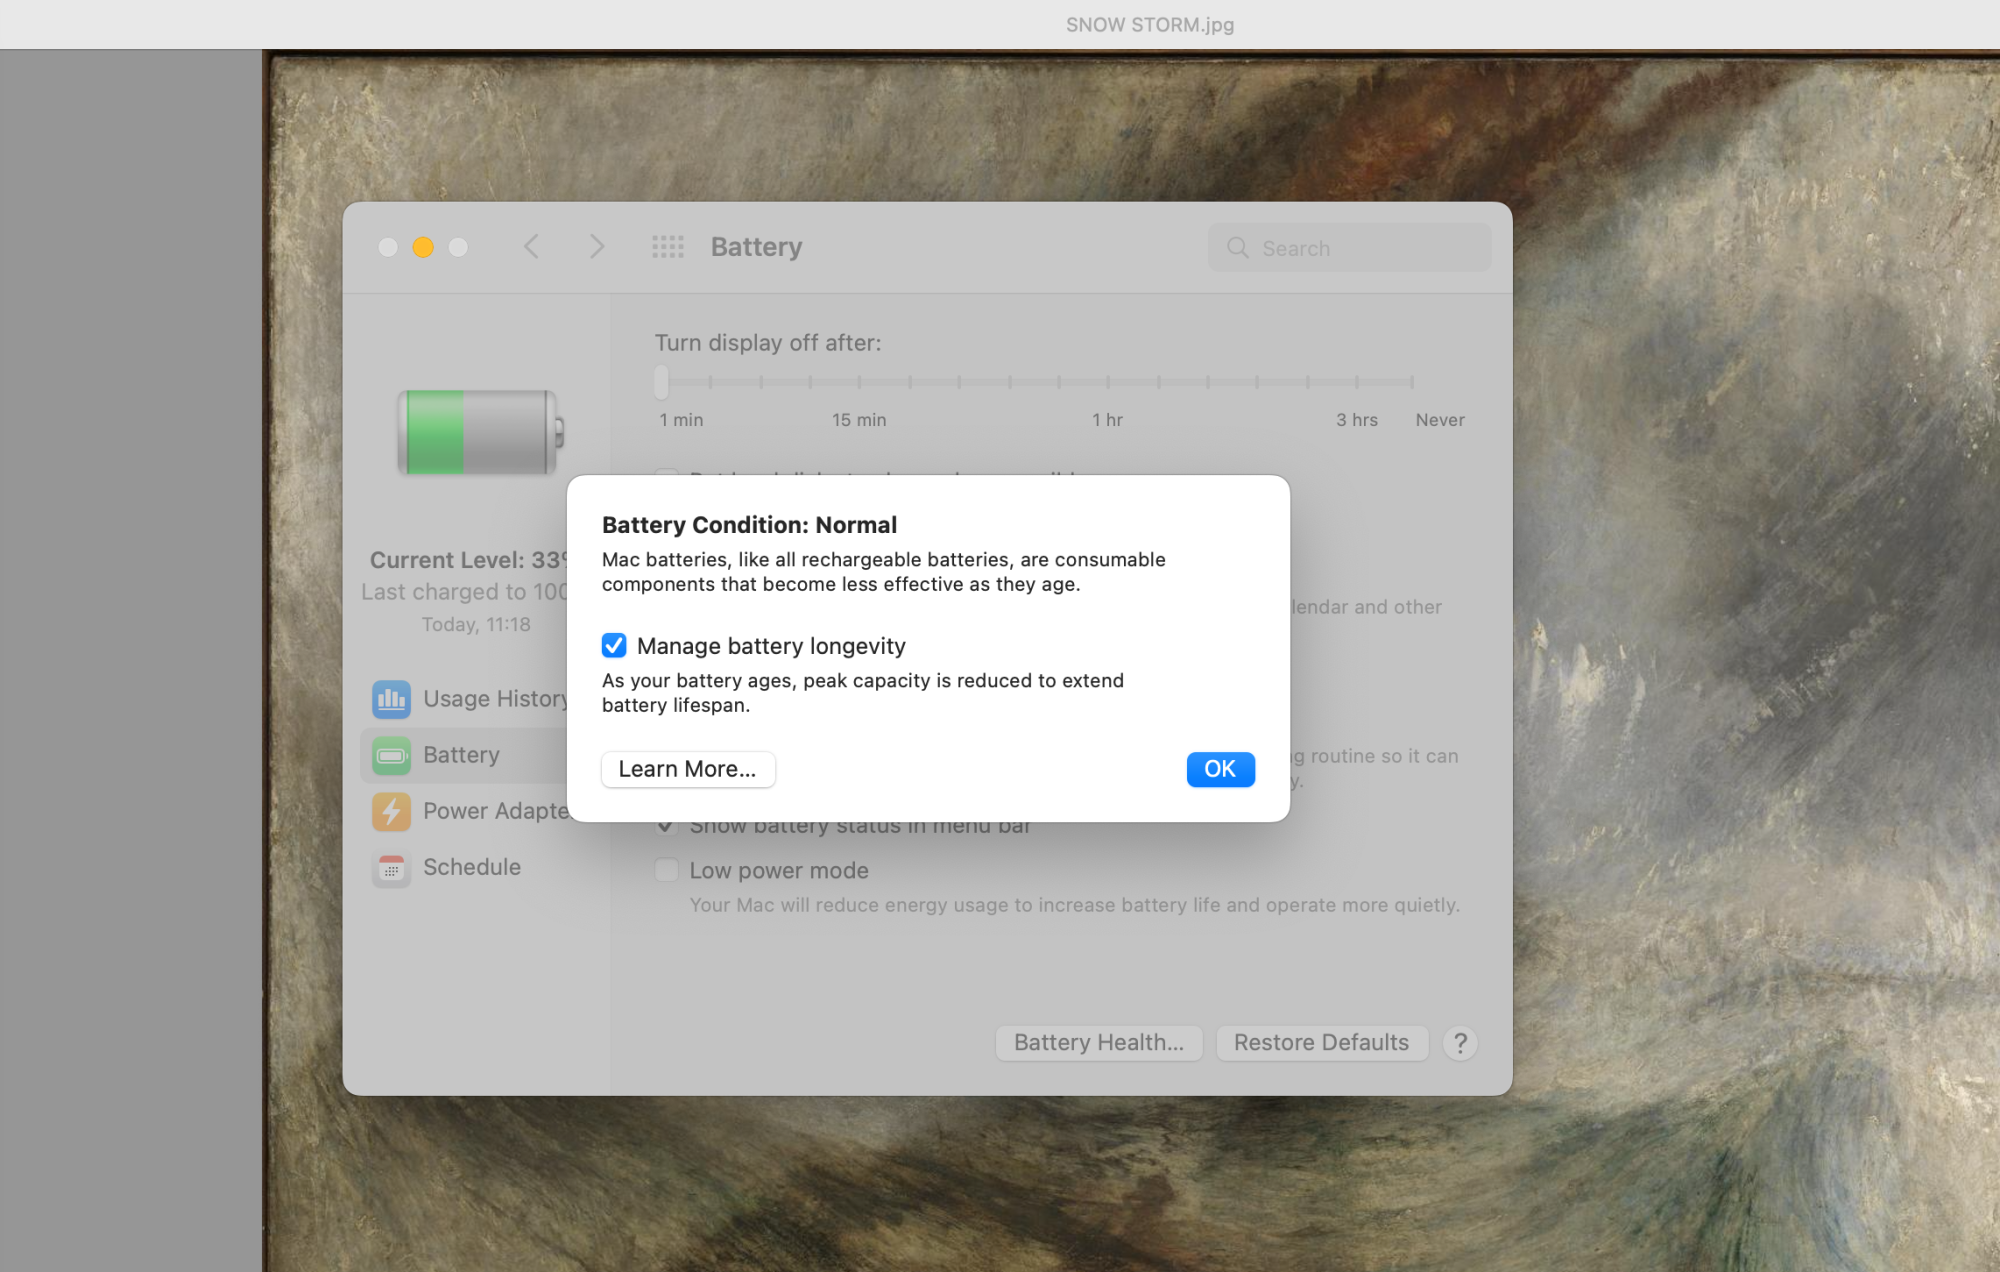Click the Restore Defaults button
The width and height of the screenshot is (2000, 1272).
coord(1319,1042)
